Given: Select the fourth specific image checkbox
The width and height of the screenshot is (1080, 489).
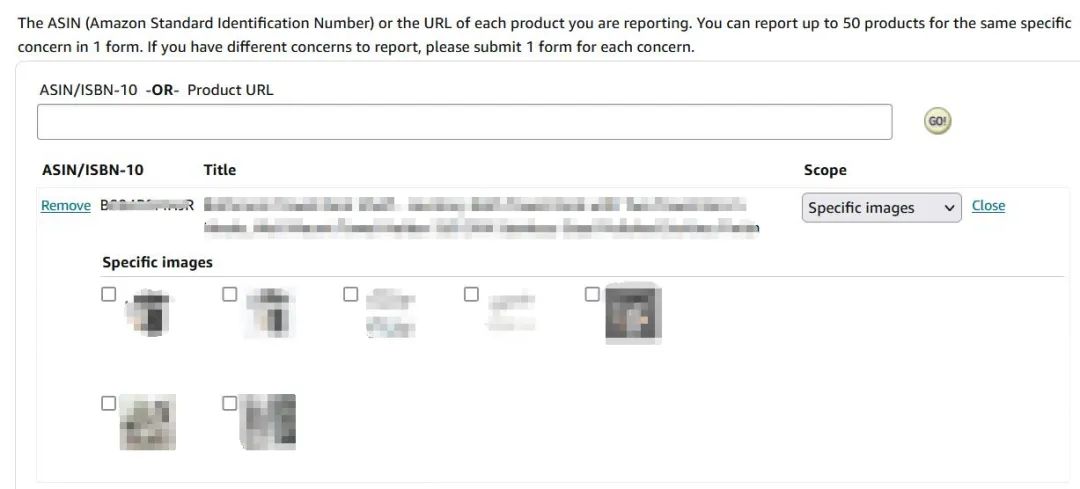Looking at the screenshot, I should (x=471, y=294).
